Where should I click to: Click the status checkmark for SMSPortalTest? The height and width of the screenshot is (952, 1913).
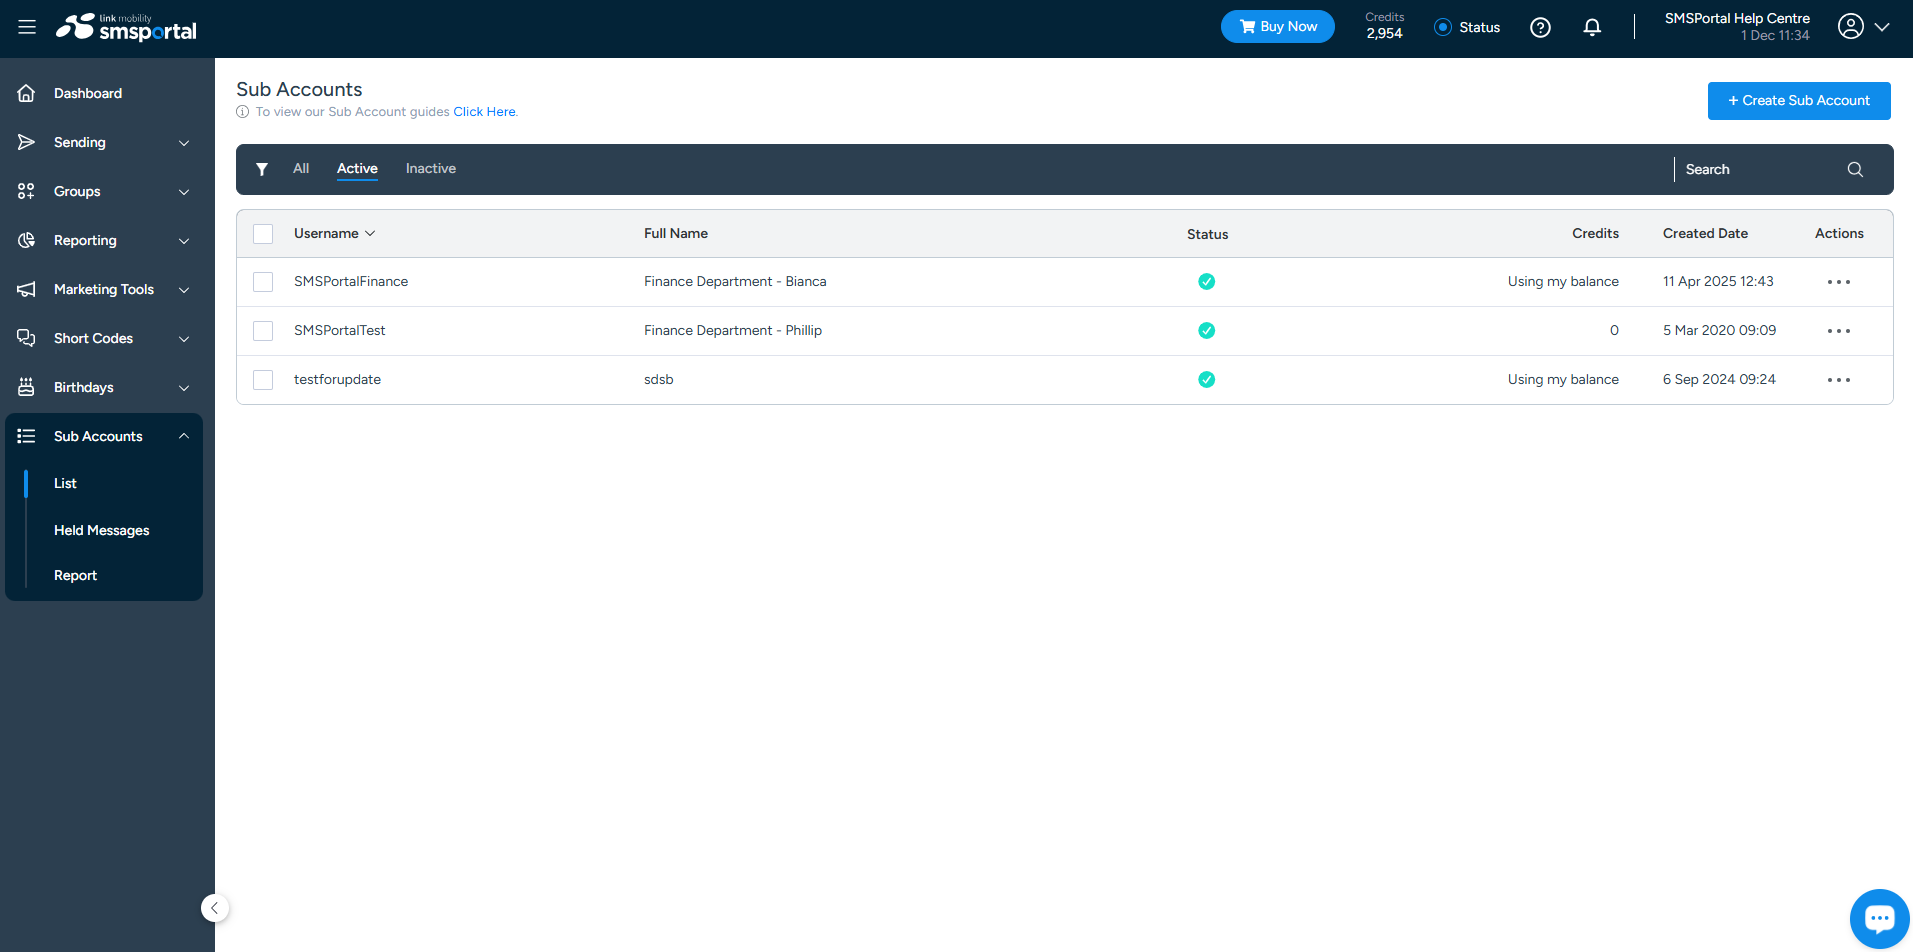pos(1207,331)
